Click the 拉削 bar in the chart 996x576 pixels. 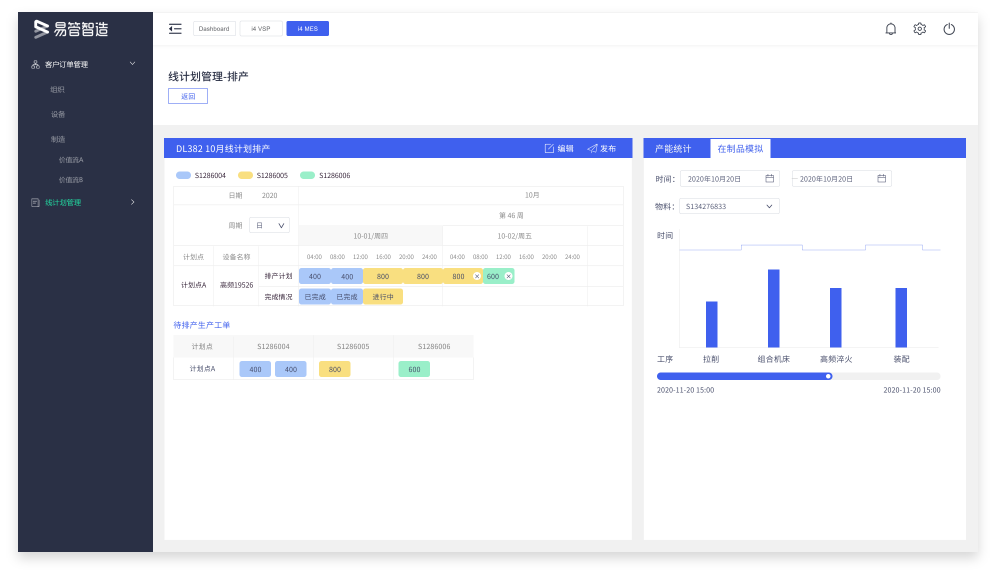[x=712, y=324]
